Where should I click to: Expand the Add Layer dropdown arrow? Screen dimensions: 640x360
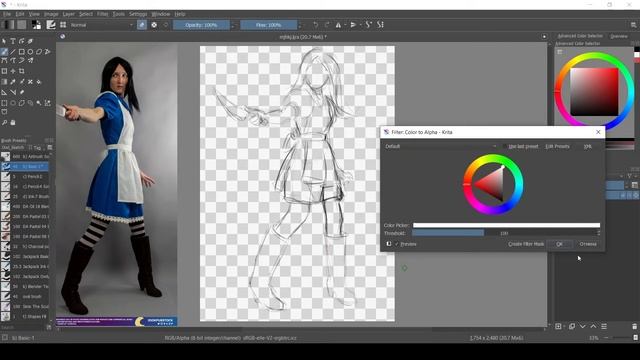point(564,327)
